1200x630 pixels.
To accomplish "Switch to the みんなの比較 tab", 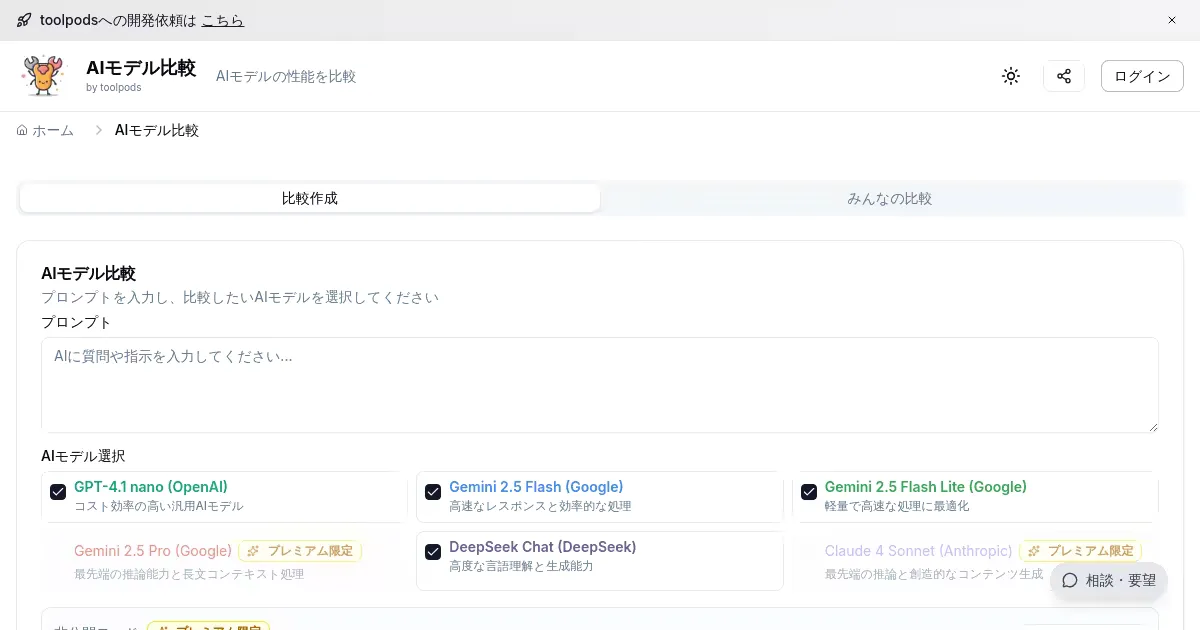I will coord(889,198).
